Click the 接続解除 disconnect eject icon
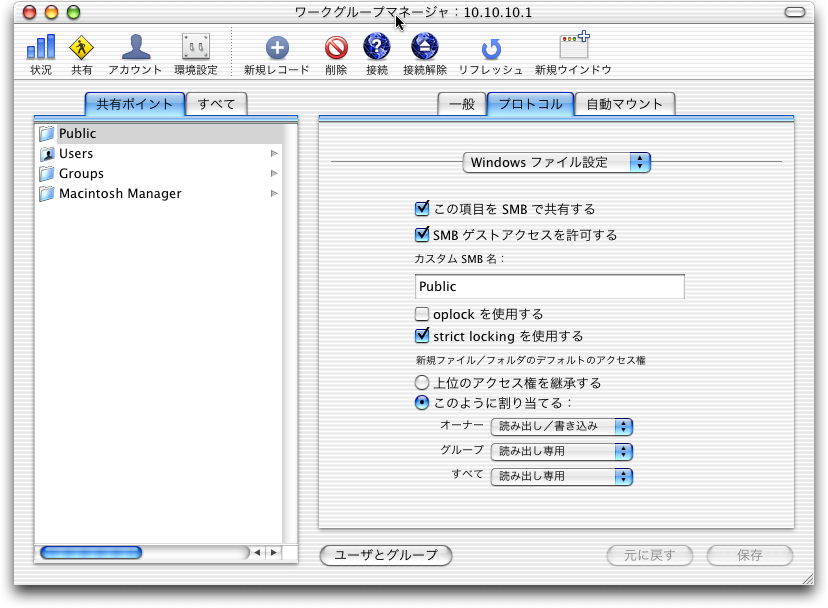The height and width of the screenshot is (608, 828). (x=425, y=47)
